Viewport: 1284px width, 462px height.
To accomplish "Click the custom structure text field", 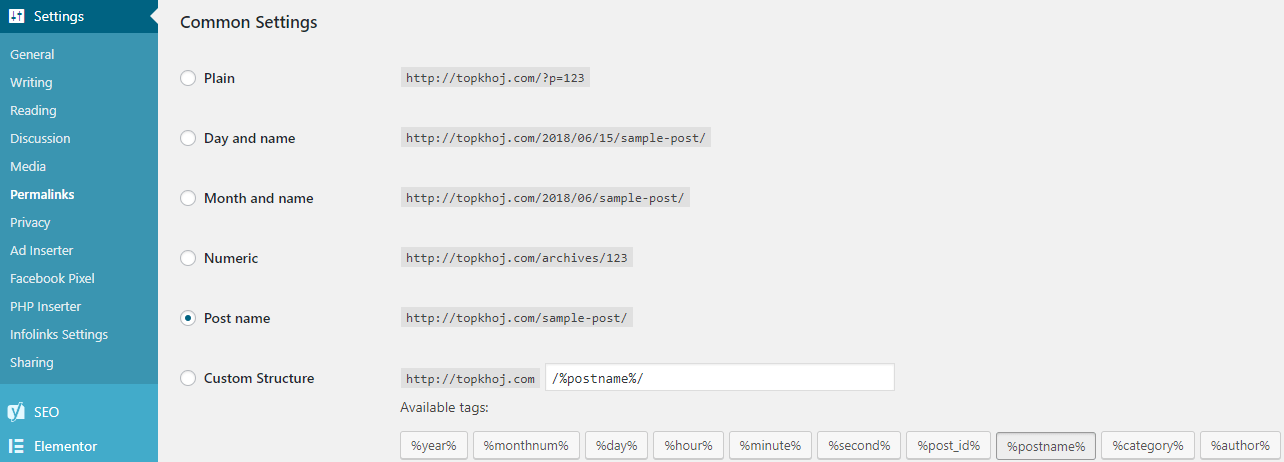I will [x=720, y=377].
